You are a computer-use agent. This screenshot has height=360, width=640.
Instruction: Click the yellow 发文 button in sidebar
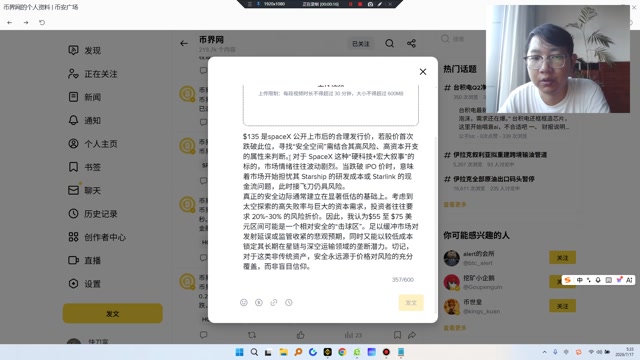point(113,313)
